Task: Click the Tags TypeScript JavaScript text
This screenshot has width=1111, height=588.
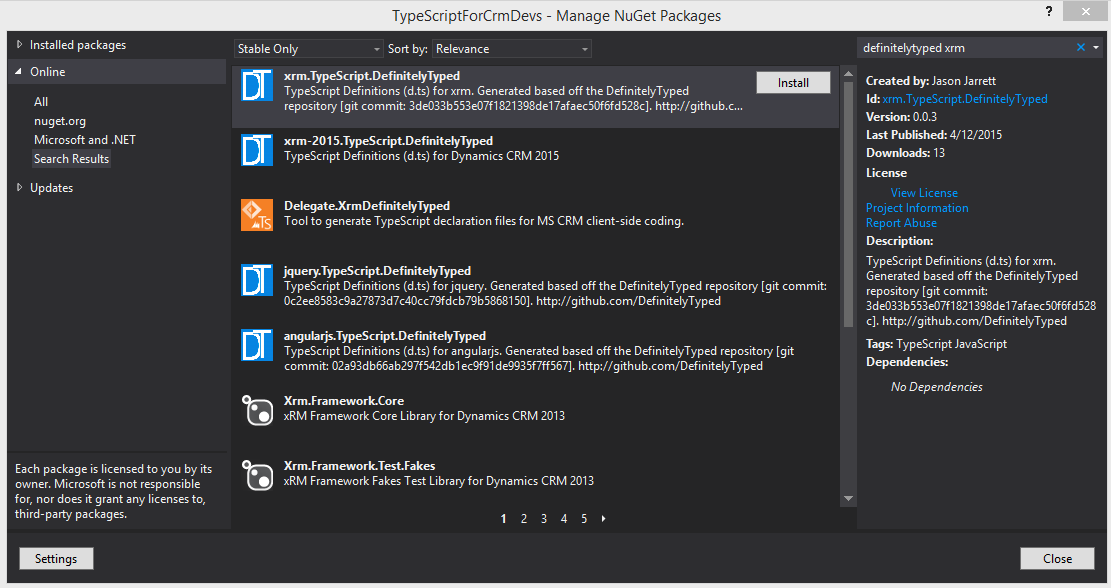Action: coord(936,344)
